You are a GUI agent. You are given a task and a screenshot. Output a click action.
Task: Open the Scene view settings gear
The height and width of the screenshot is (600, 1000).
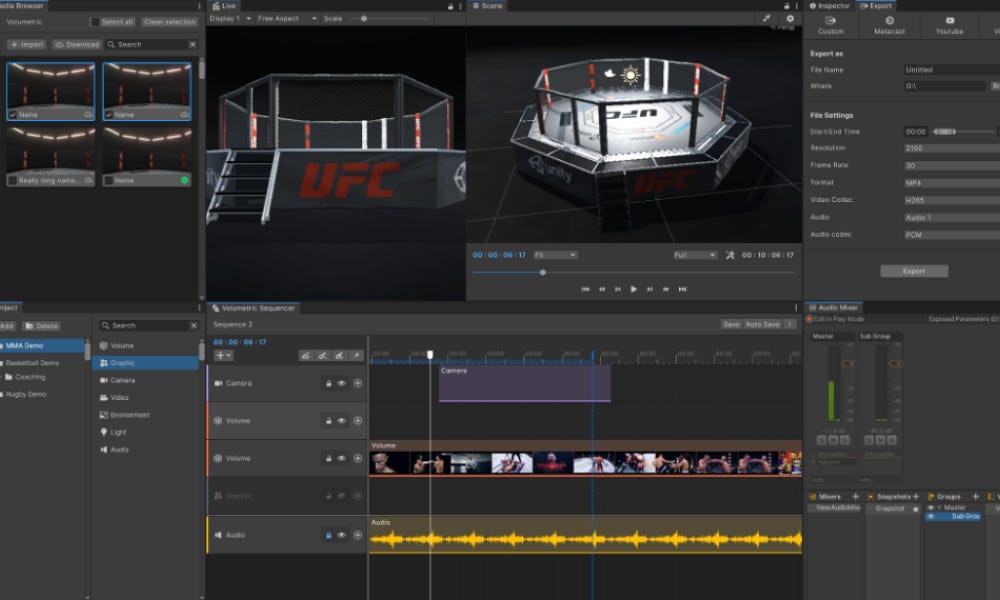[790, 18]
